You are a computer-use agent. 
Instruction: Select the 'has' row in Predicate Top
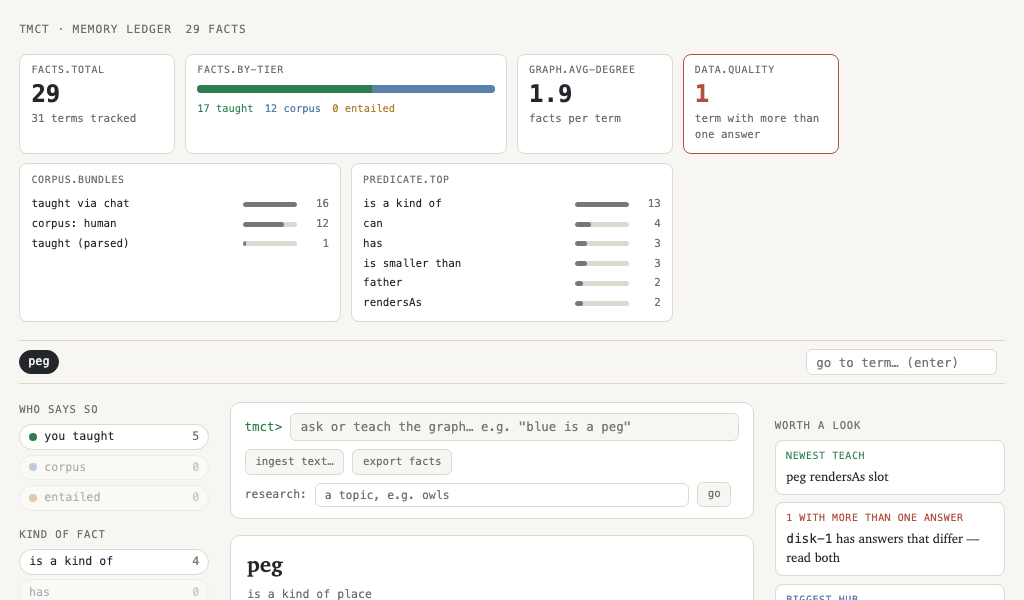click(x=512, y=244)
